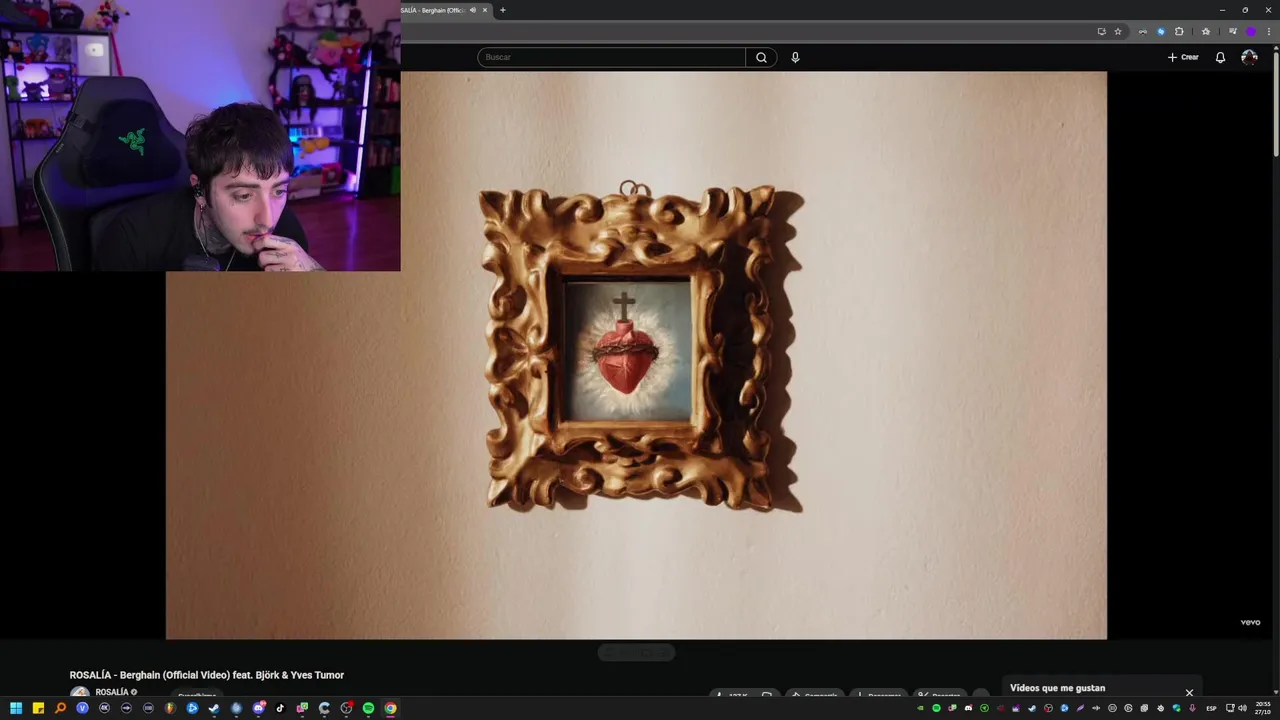
Task: Close the Vídeos que me gustan popup
Action: 1189,692
